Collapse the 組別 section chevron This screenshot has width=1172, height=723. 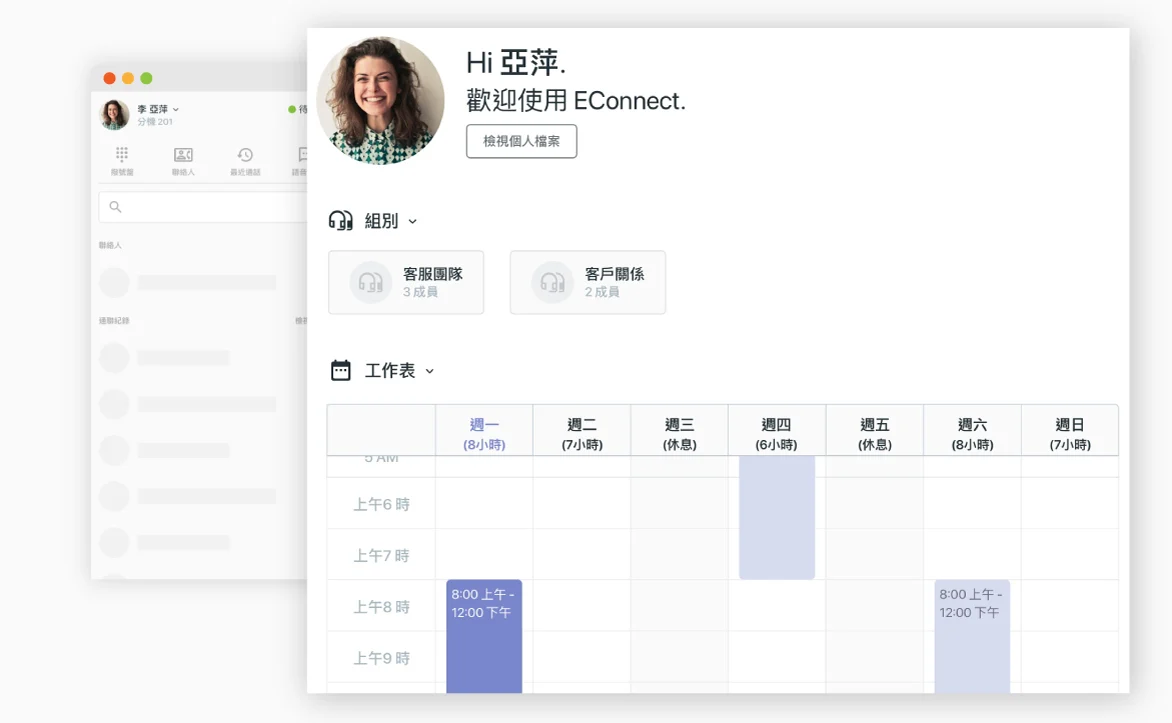pyautogui.click(x=412, y=222)
